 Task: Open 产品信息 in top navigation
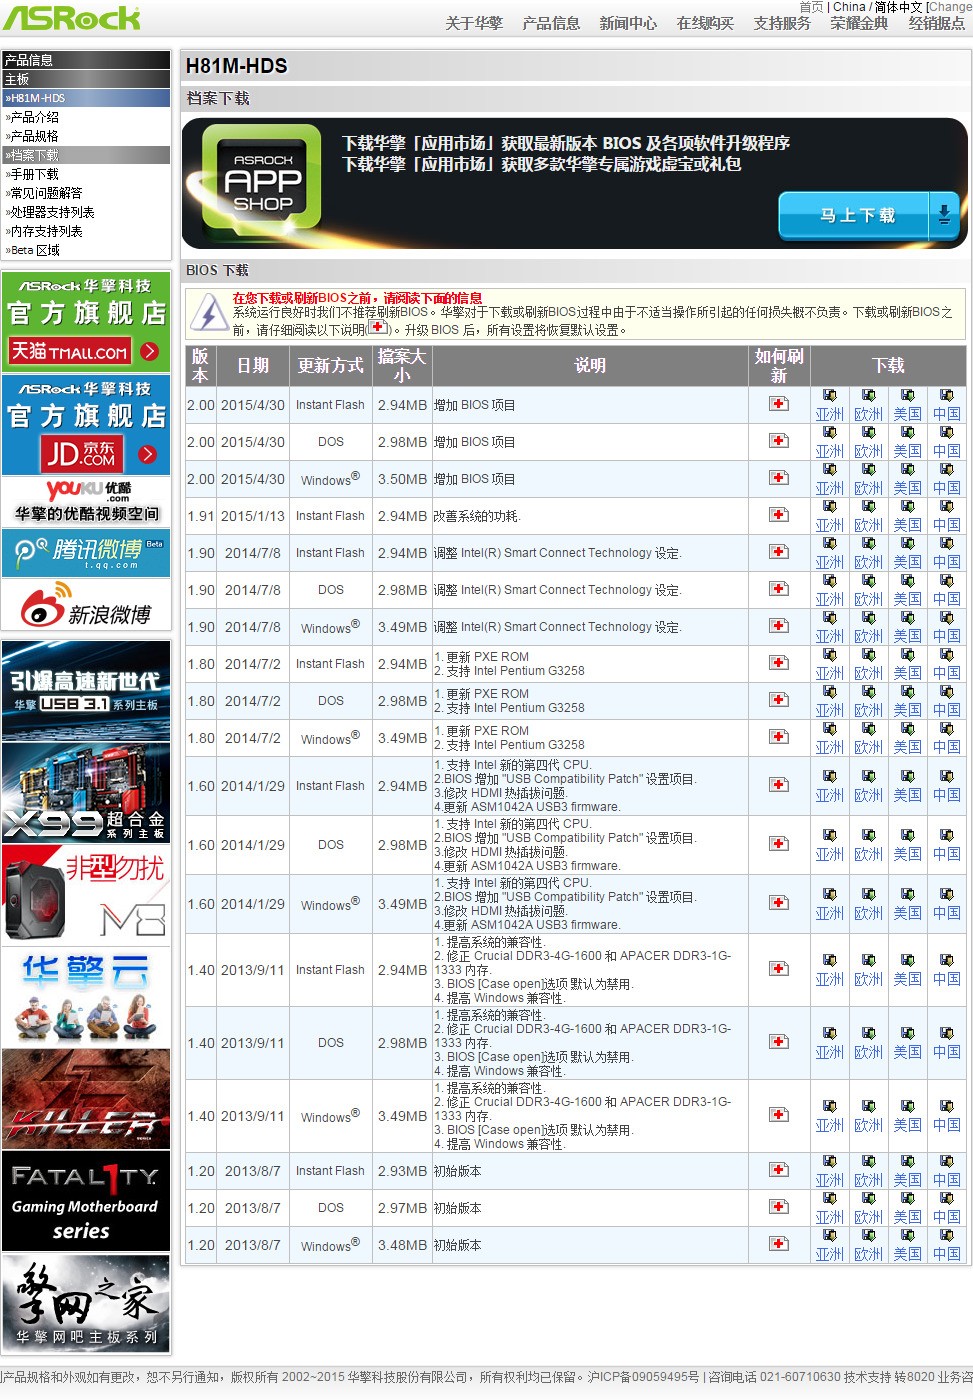click(551, 23)
